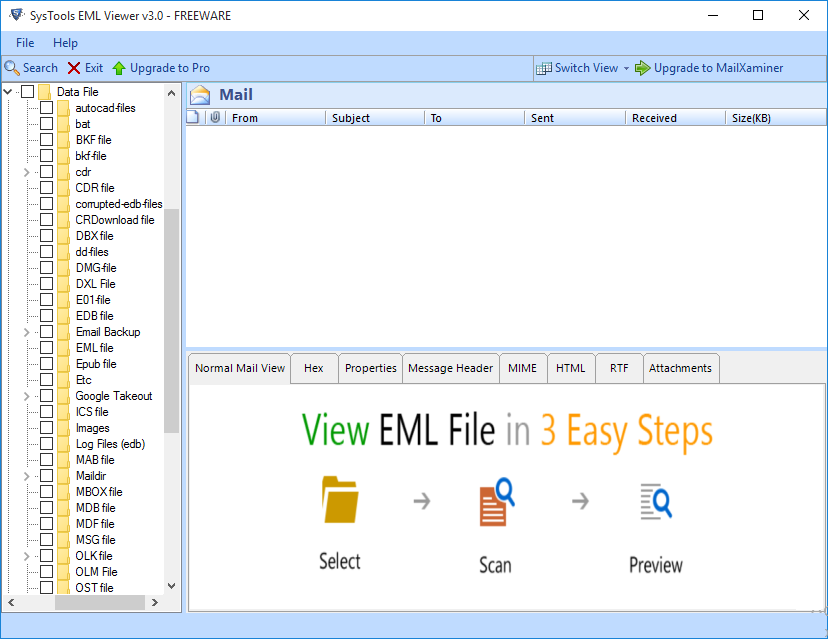Select the Log Files (edb) tree item
Viewport: 828px width, 639px height.
110,444
